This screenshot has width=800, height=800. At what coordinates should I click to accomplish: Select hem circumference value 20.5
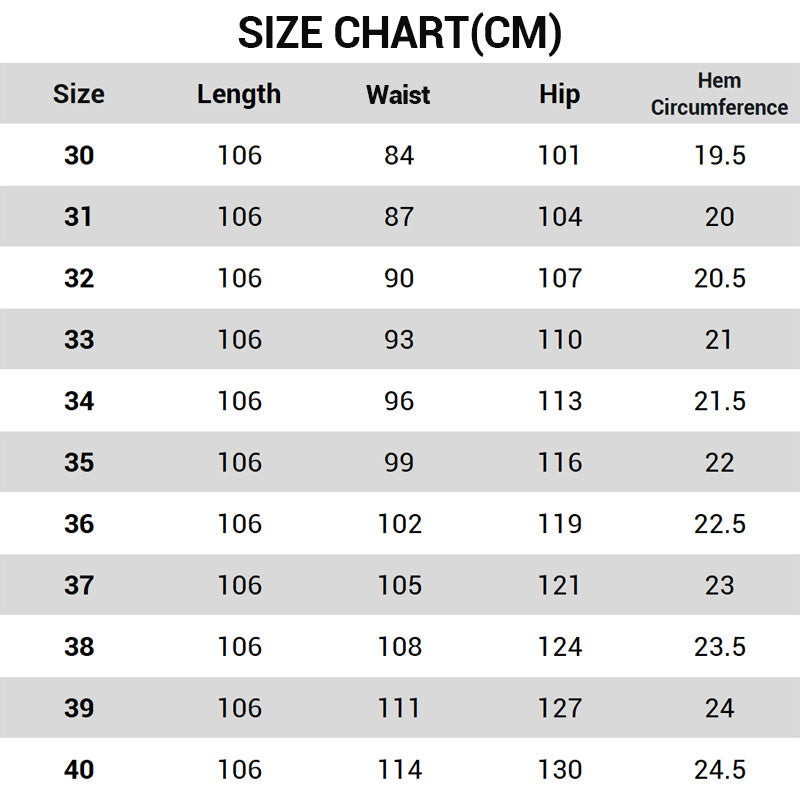click(x=720, y=278)
